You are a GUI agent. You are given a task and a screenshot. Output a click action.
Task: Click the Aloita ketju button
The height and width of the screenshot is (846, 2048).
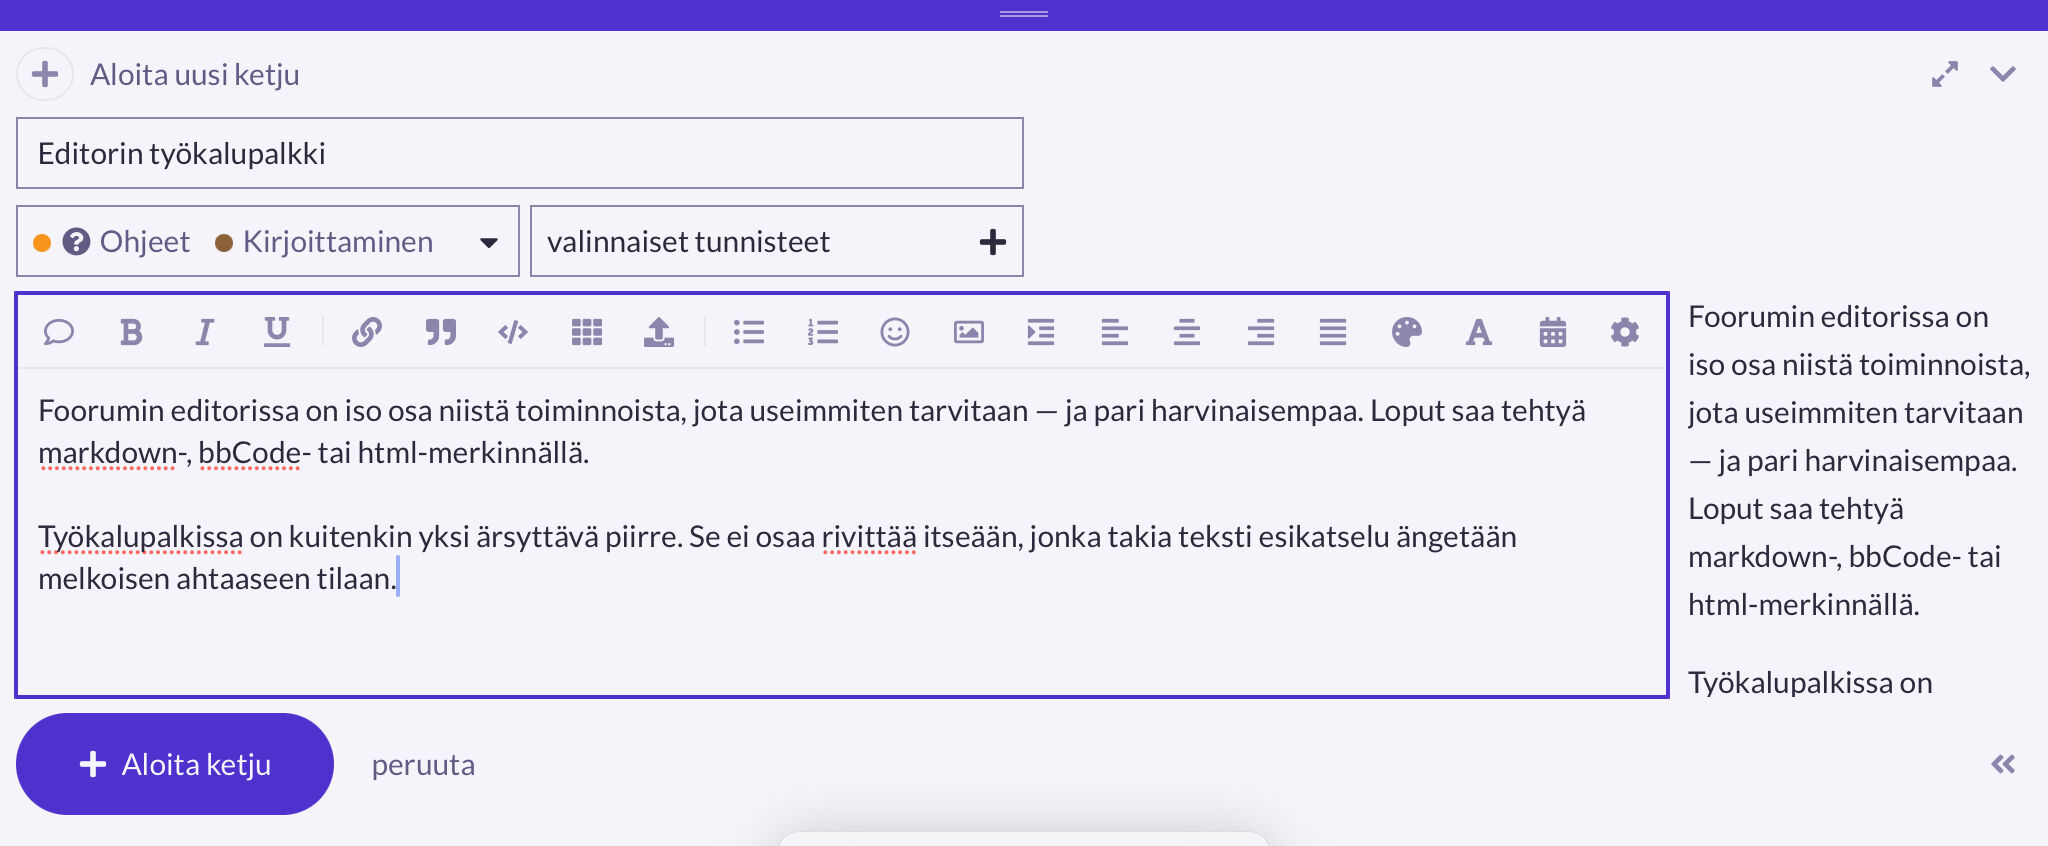(175, 765)
